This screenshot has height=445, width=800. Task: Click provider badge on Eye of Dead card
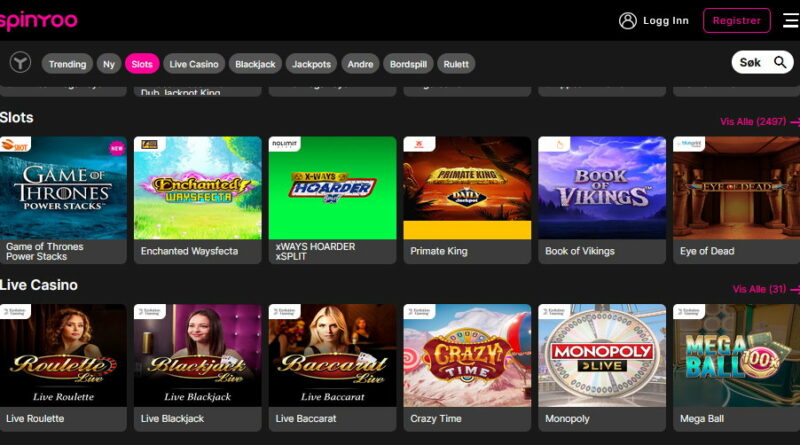point(689,144)
